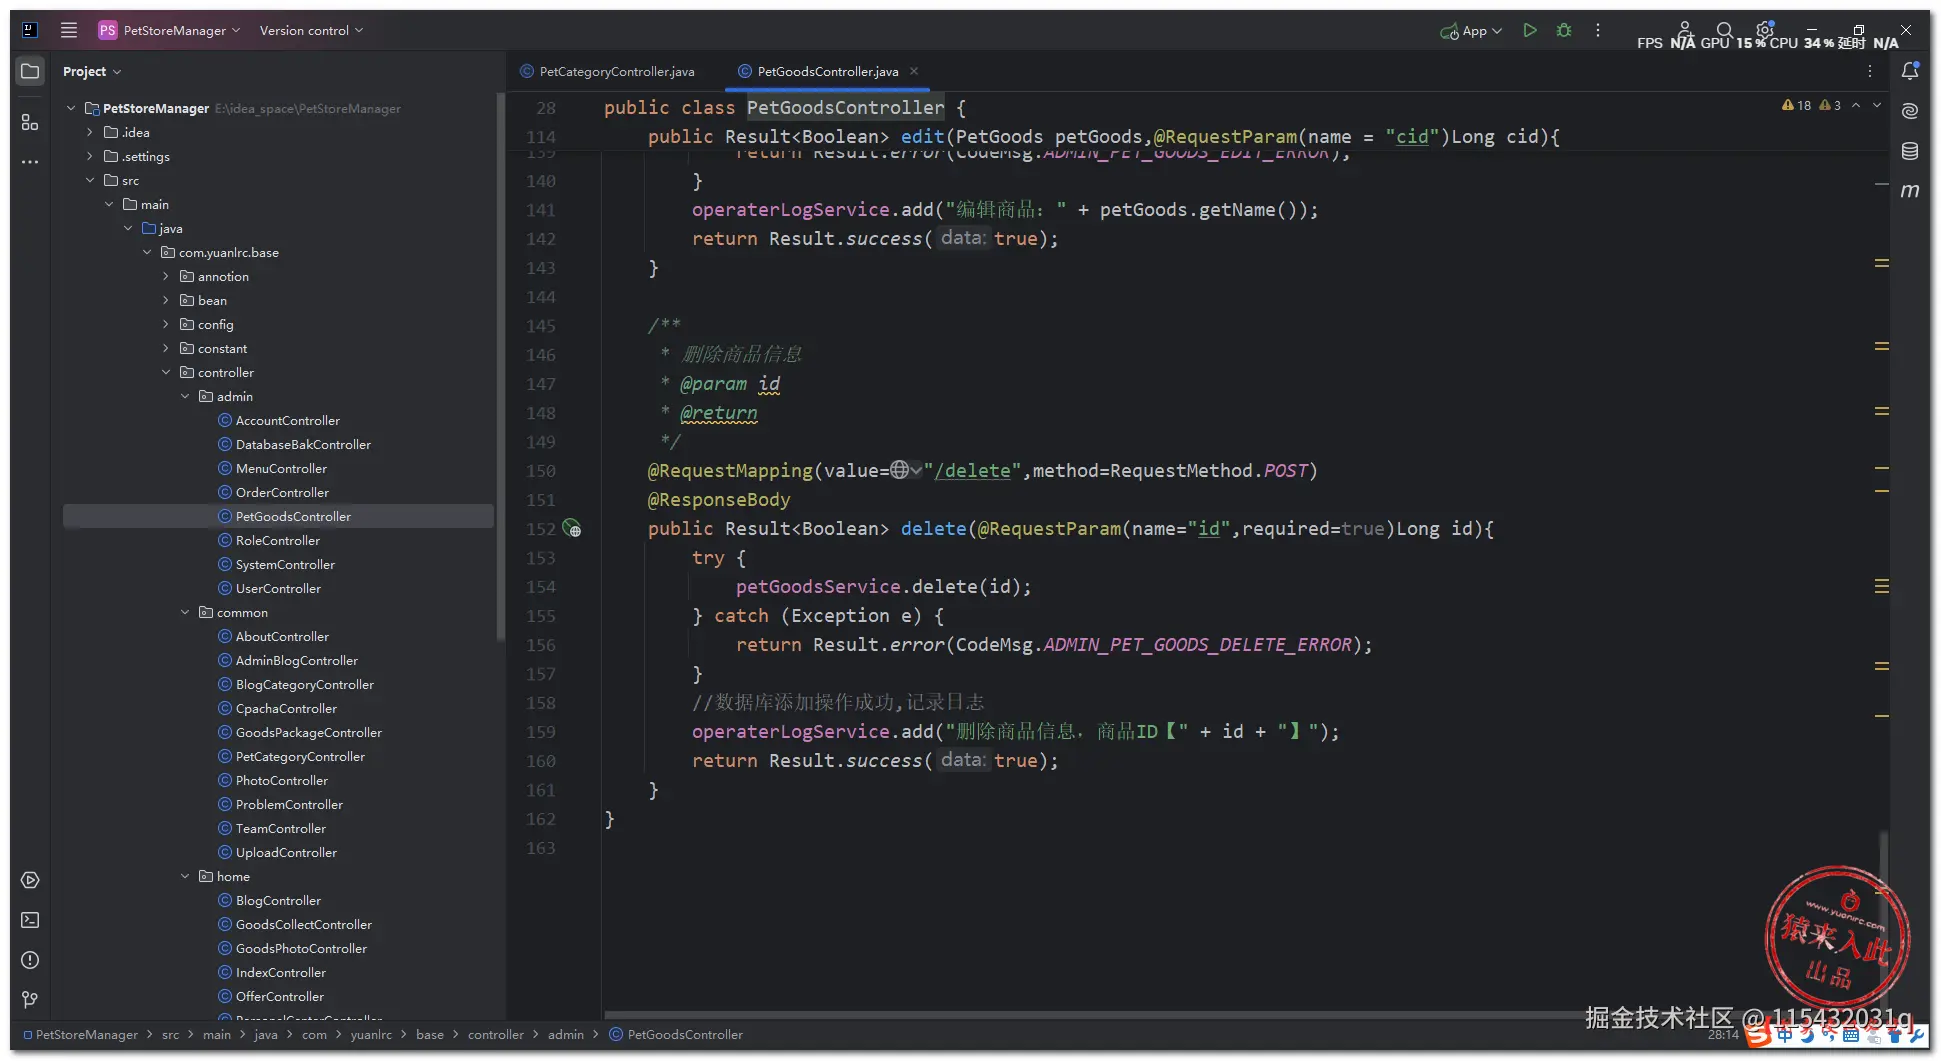Show the 18 warnings indicator
This screenshot has width=1941, height=1061.
1797,105
